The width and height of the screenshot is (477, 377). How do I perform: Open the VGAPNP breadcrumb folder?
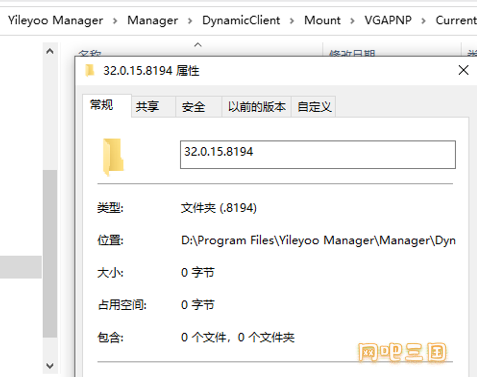[388, 20]
